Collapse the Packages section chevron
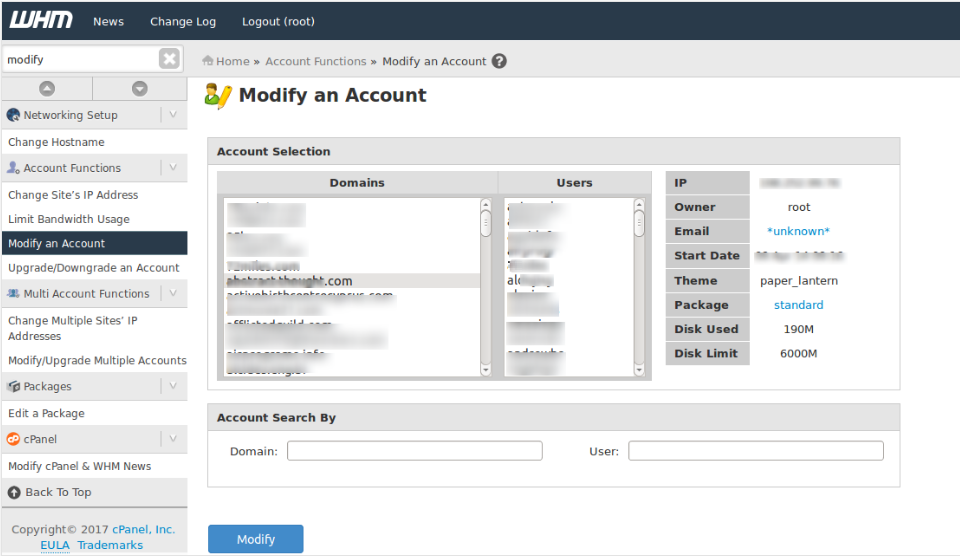 (x=172, y=386)
